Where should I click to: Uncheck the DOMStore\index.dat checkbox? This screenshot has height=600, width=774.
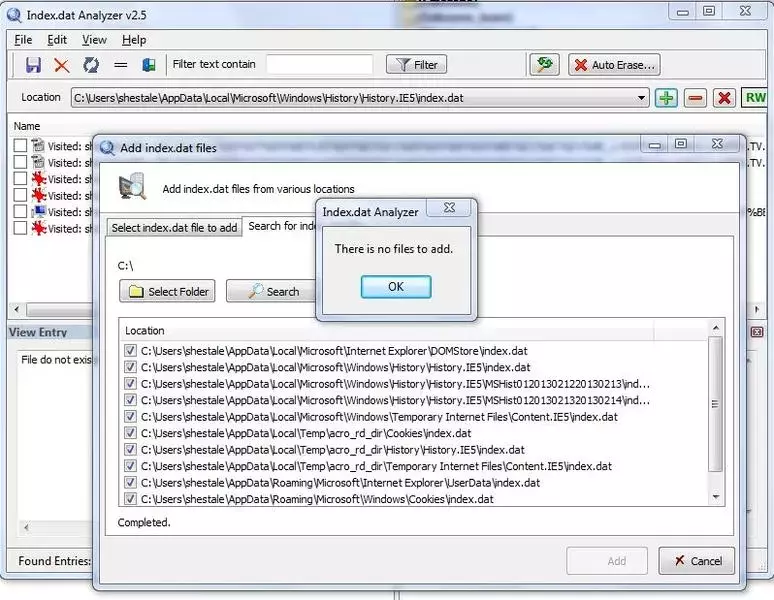click(130, 350)
